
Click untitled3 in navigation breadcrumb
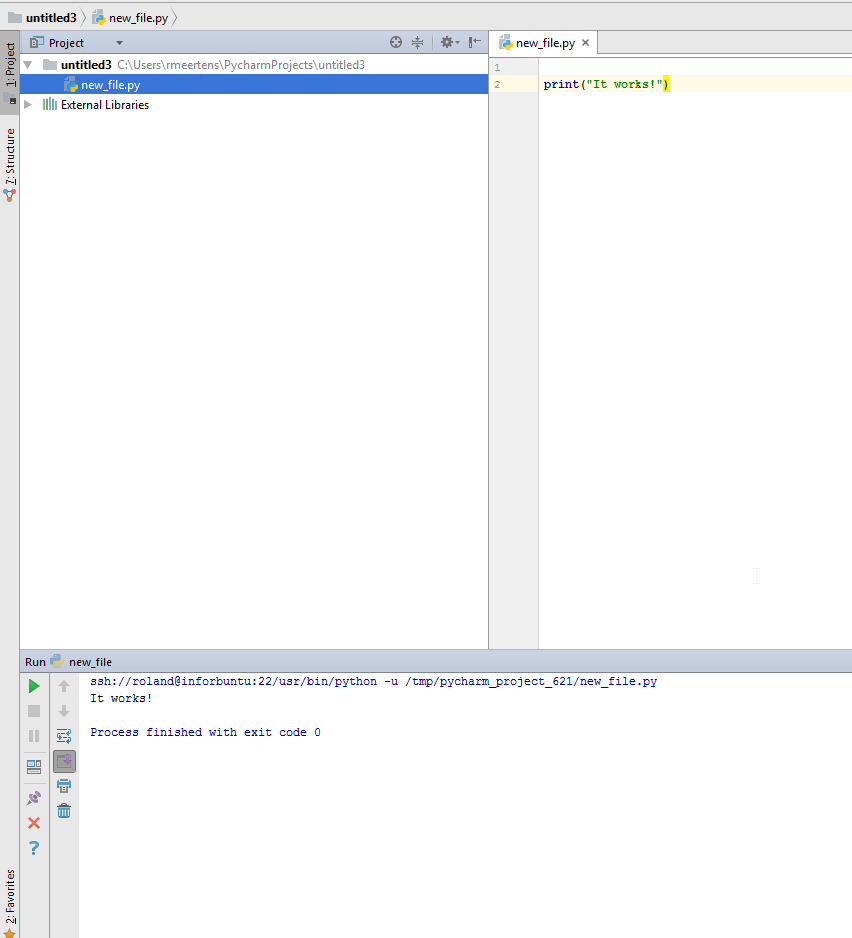(50, 18)
